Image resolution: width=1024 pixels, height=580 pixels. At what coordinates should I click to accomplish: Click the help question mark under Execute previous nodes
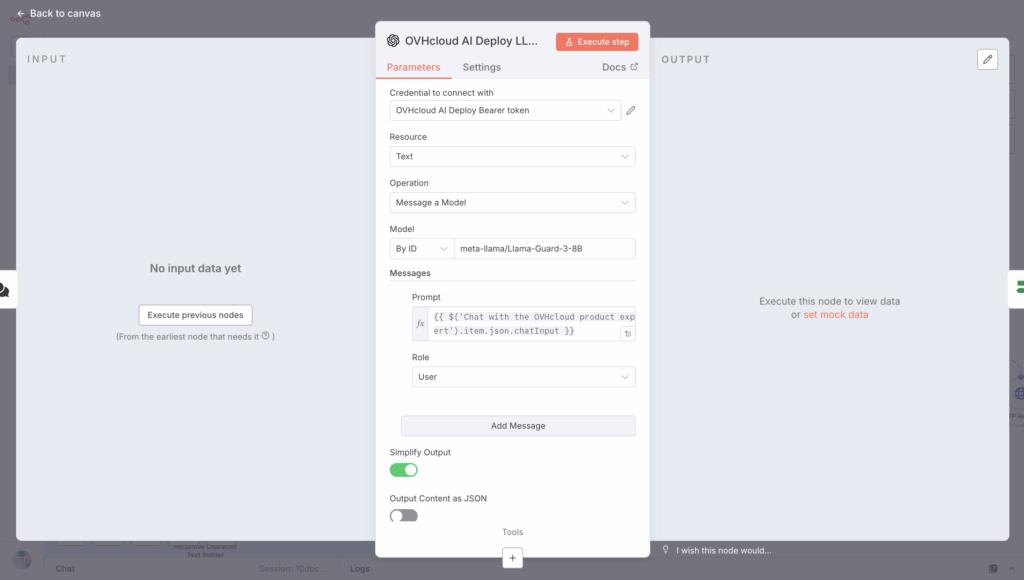pyautogui.click(x=265, y=336)
